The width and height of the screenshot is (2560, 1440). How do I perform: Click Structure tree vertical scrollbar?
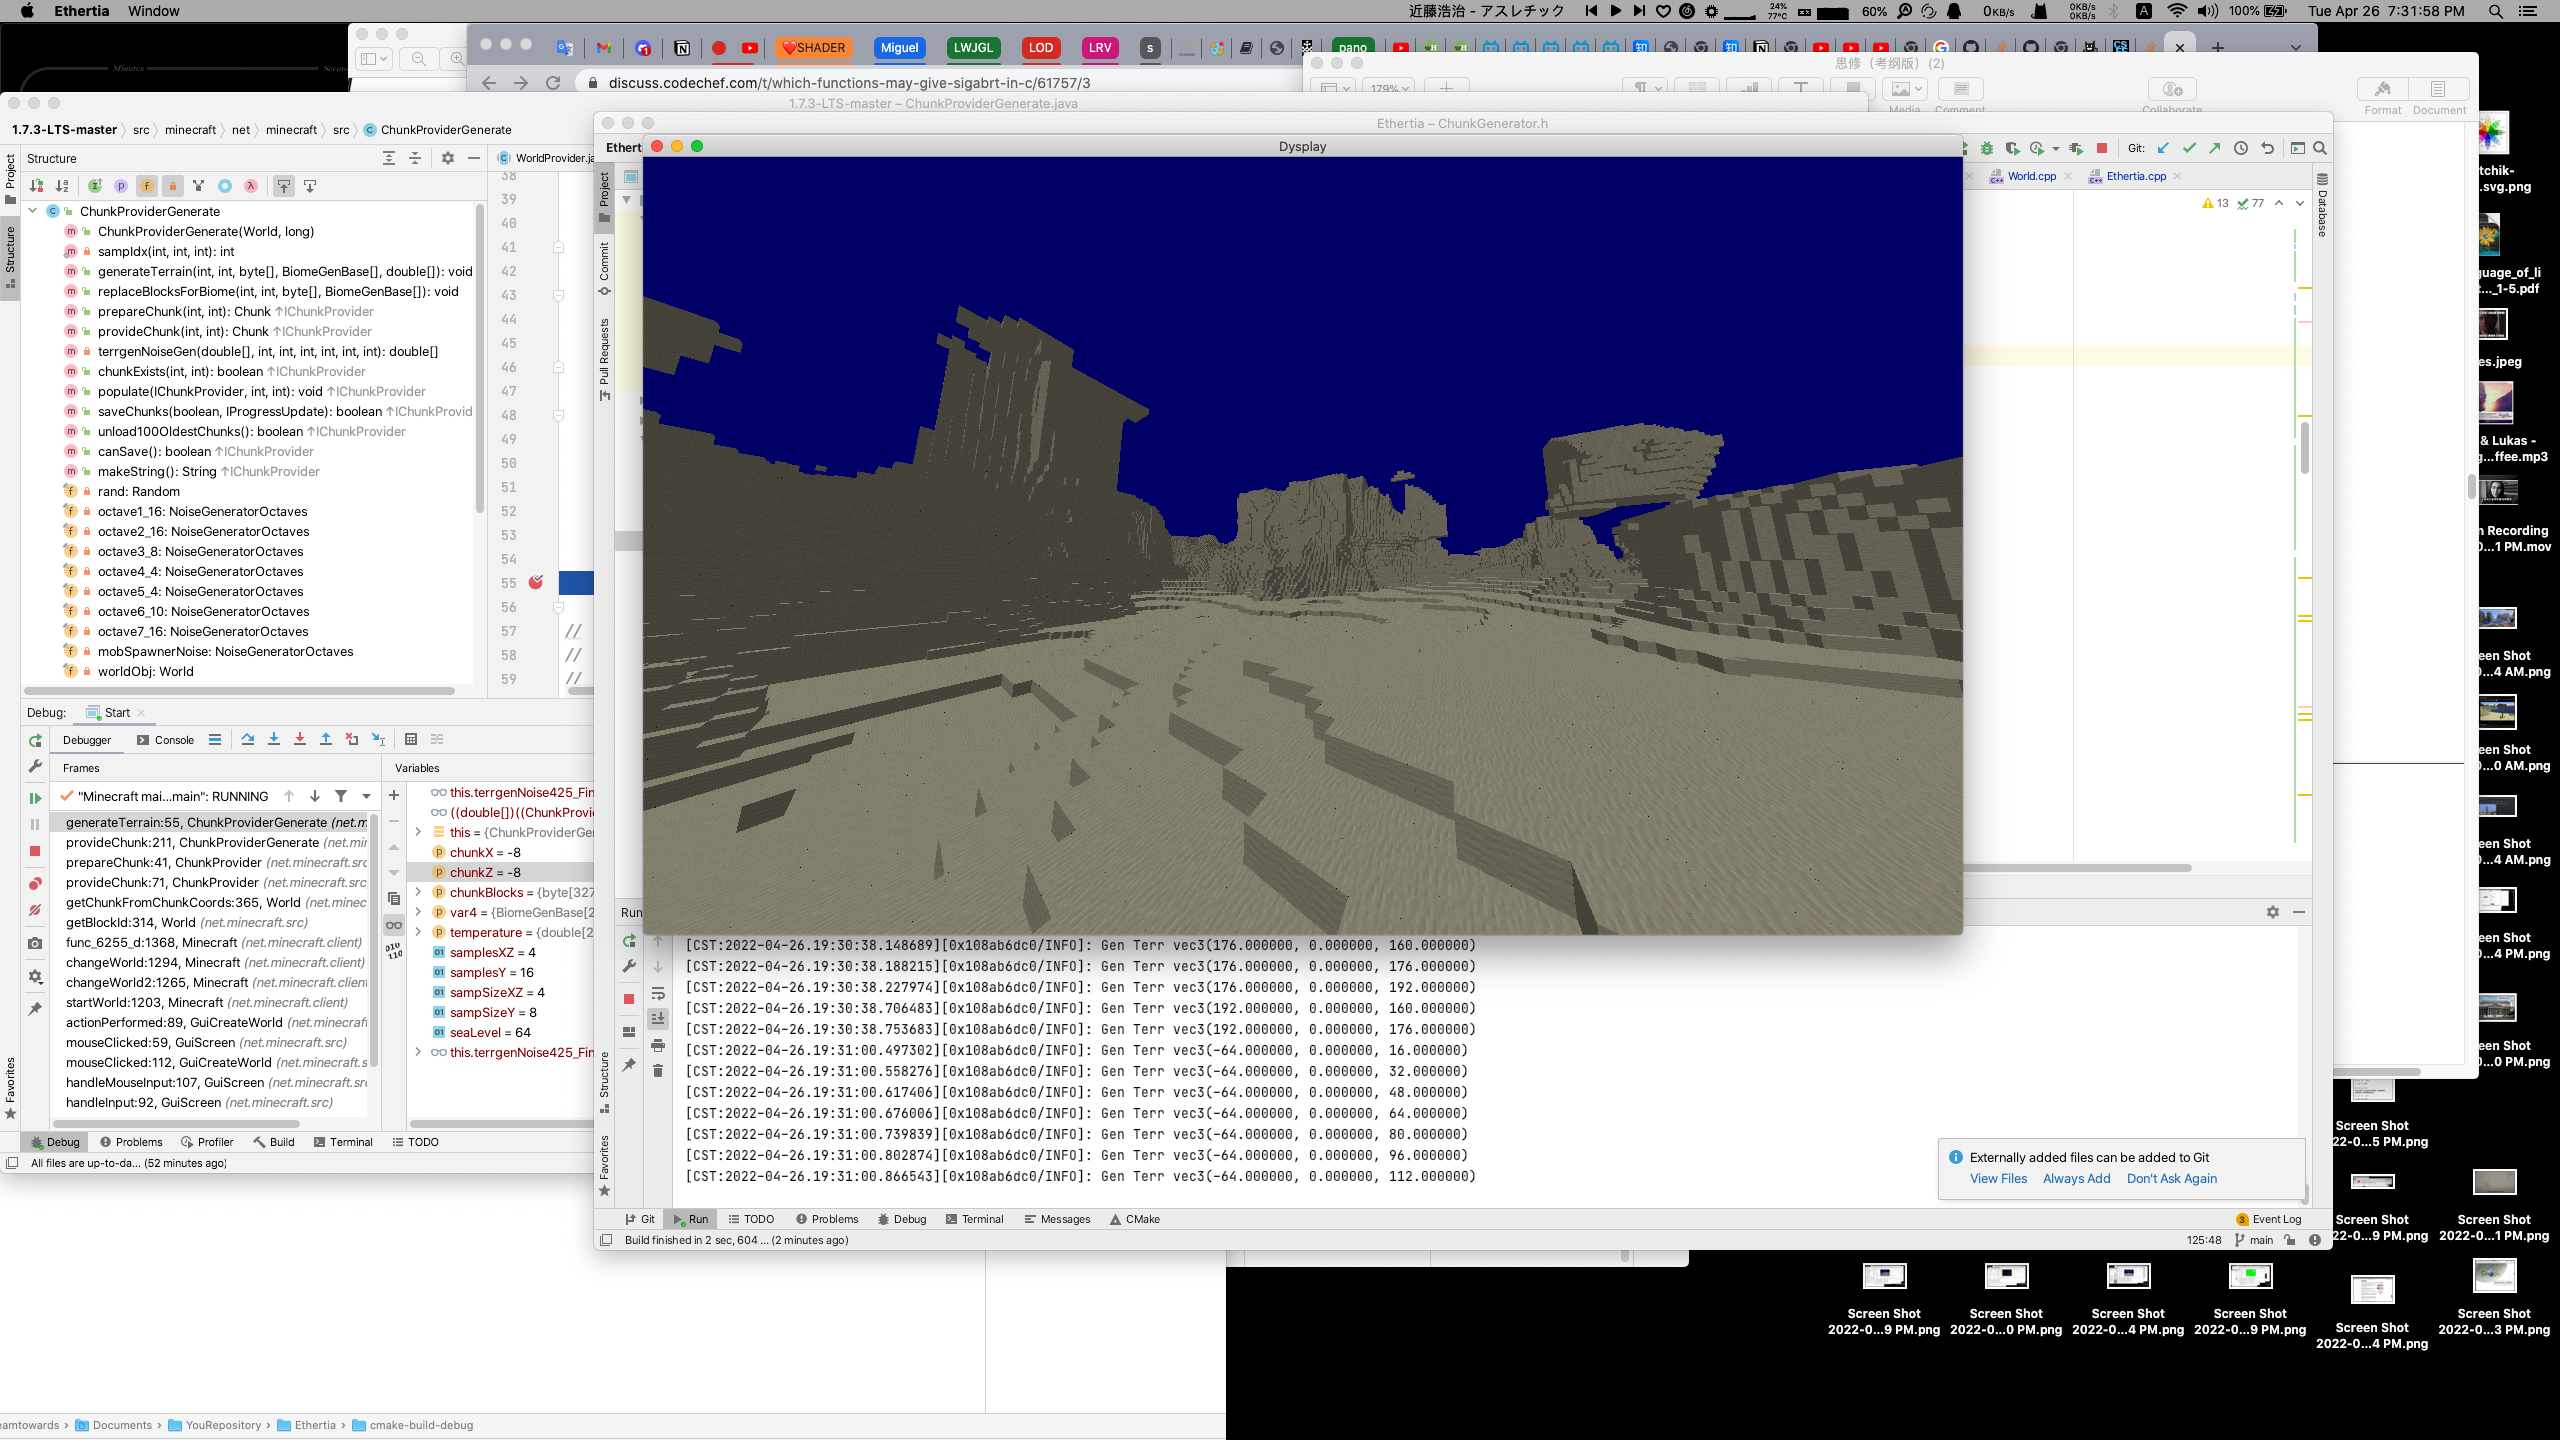tap(480, 360)
